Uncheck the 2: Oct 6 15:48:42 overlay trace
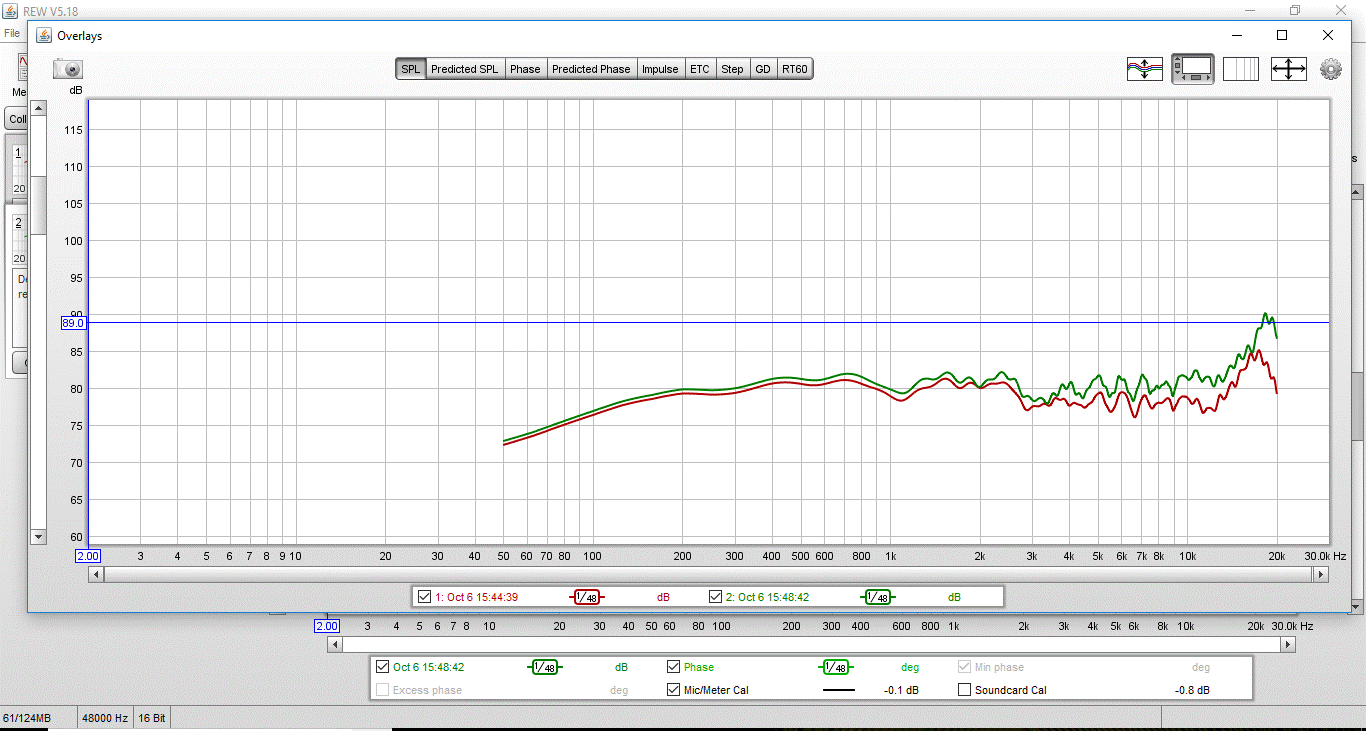Screen dimensions: 1366x731 (715, 597)
